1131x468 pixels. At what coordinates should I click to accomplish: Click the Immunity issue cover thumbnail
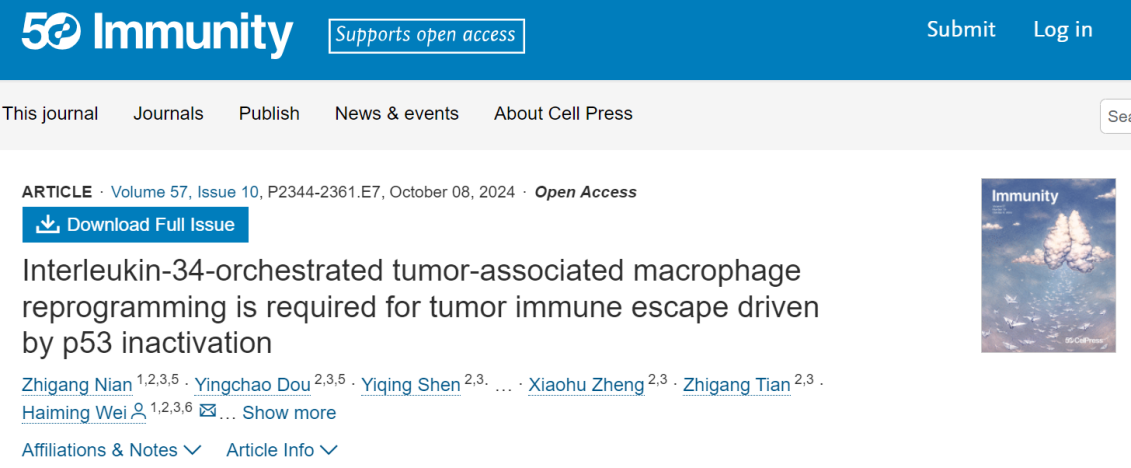(x=1048, y=265)
